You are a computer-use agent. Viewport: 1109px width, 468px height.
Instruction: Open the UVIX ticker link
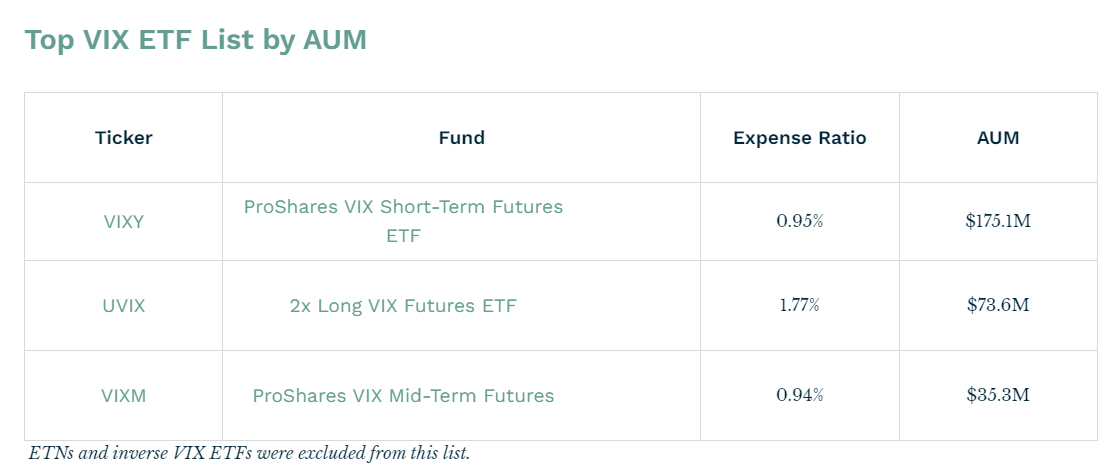[124, 306]
